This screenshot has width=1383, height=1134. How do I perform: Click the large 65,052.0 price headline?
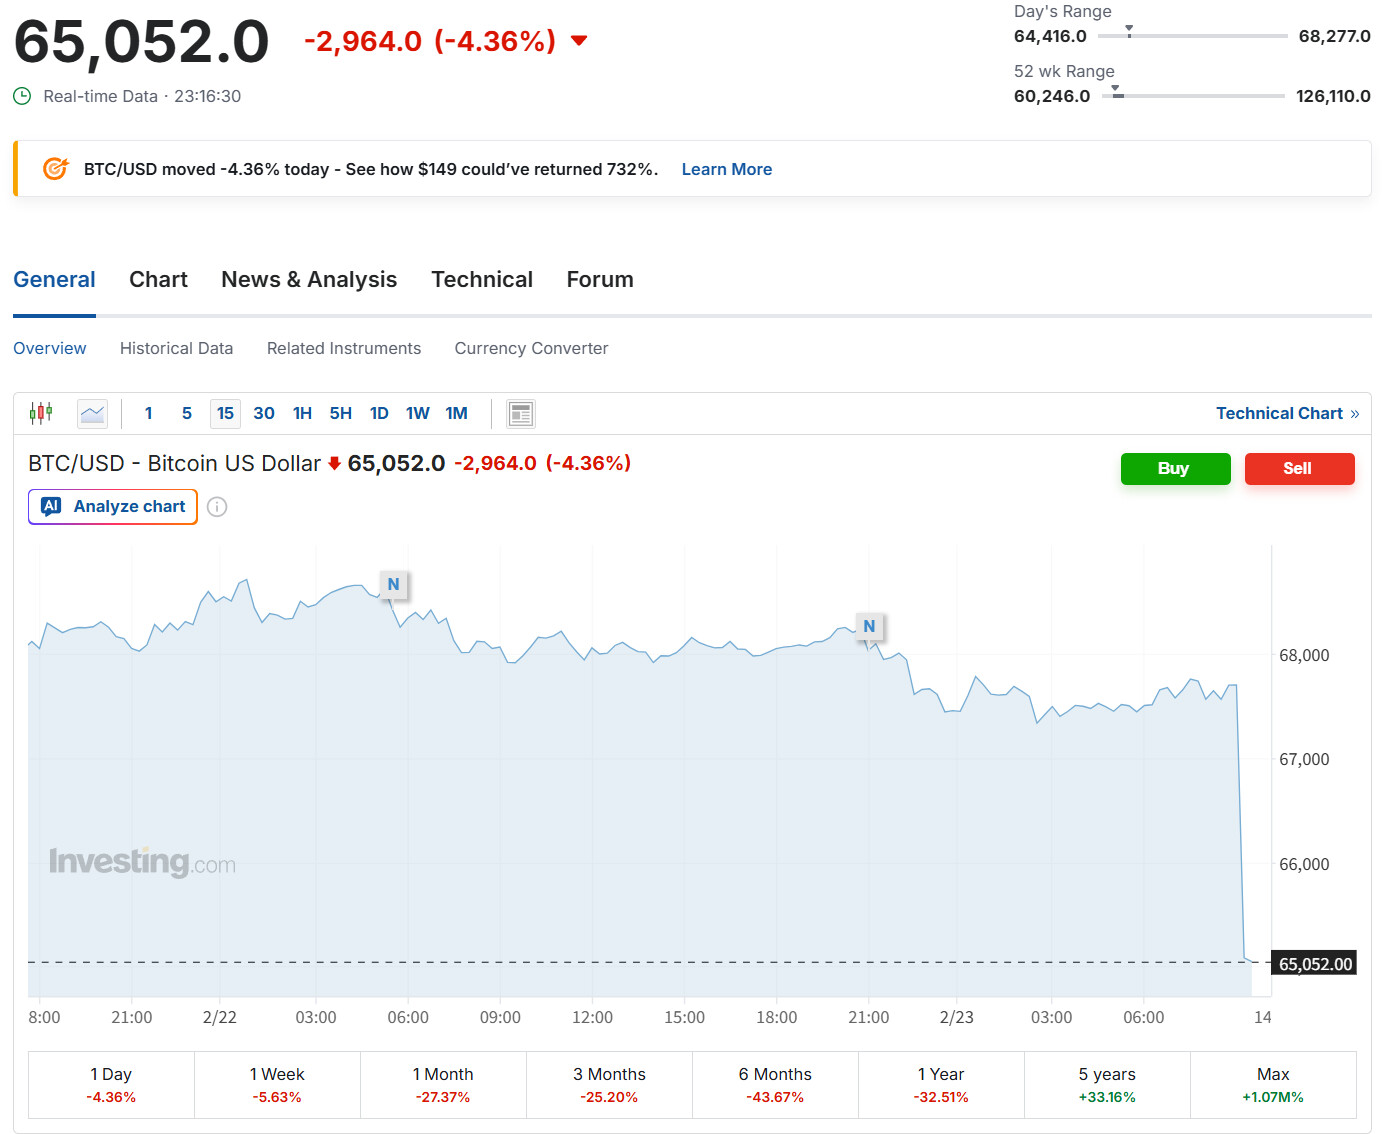point(141,42)
